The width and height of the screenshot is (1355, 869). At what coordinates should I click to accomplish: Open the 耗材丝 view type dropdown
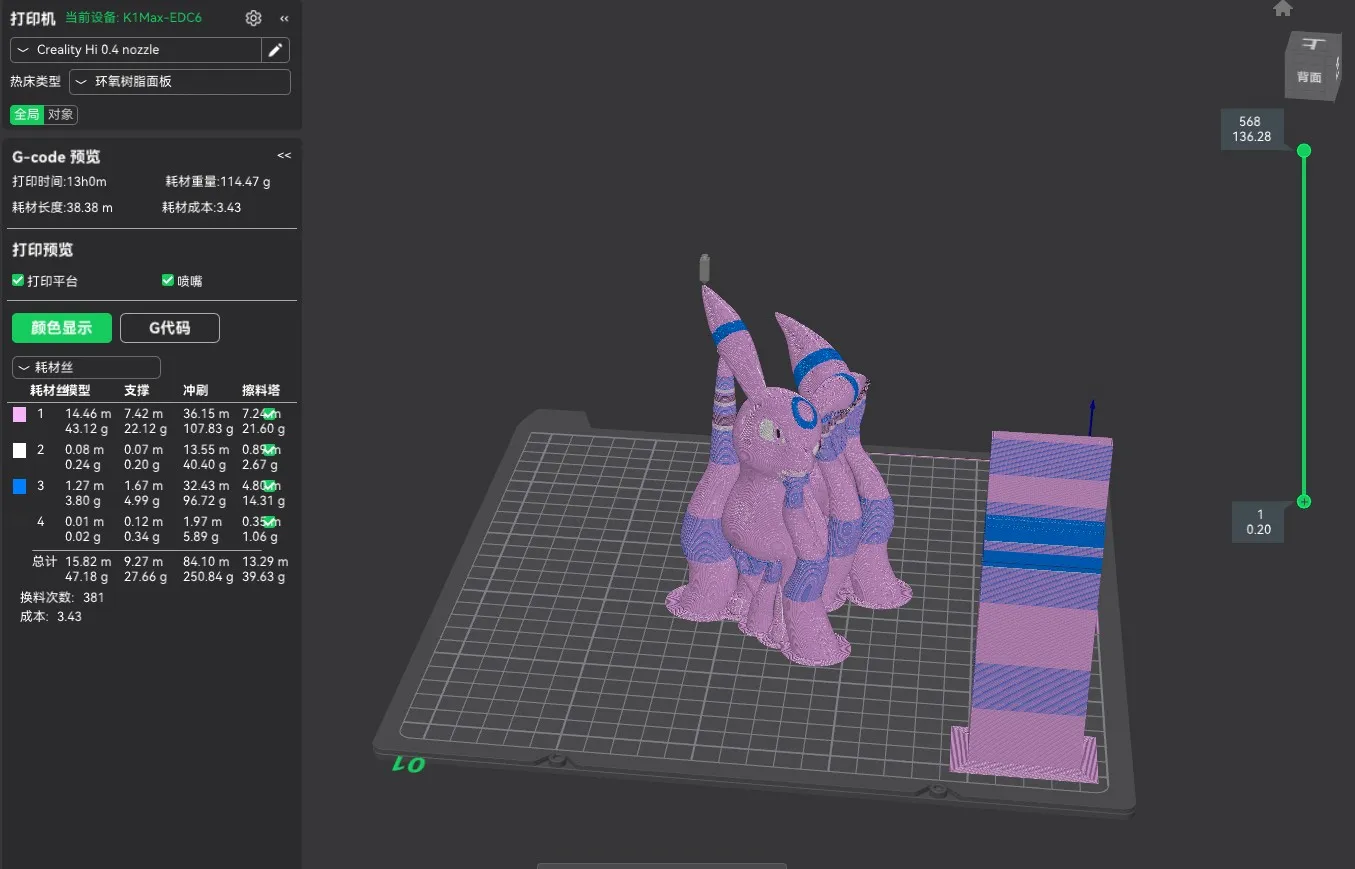86,368
